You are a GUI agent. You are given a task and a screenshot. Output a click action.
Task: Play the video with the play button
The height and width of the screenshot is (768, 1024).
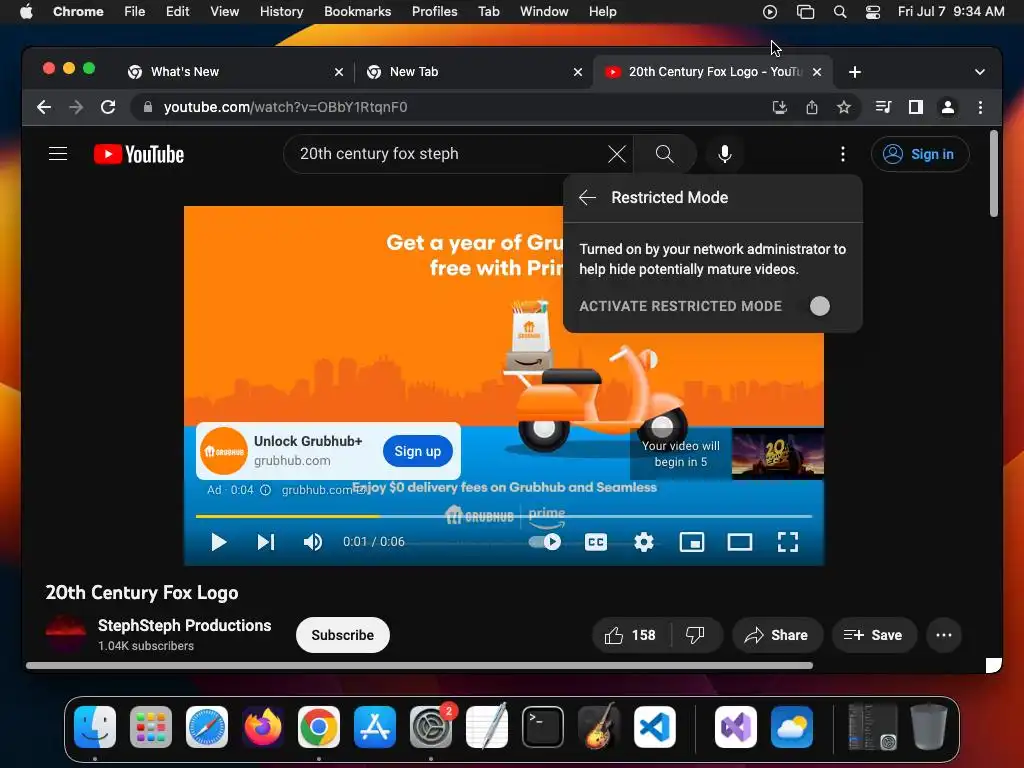pyautogui.click(x=218, y=542)
